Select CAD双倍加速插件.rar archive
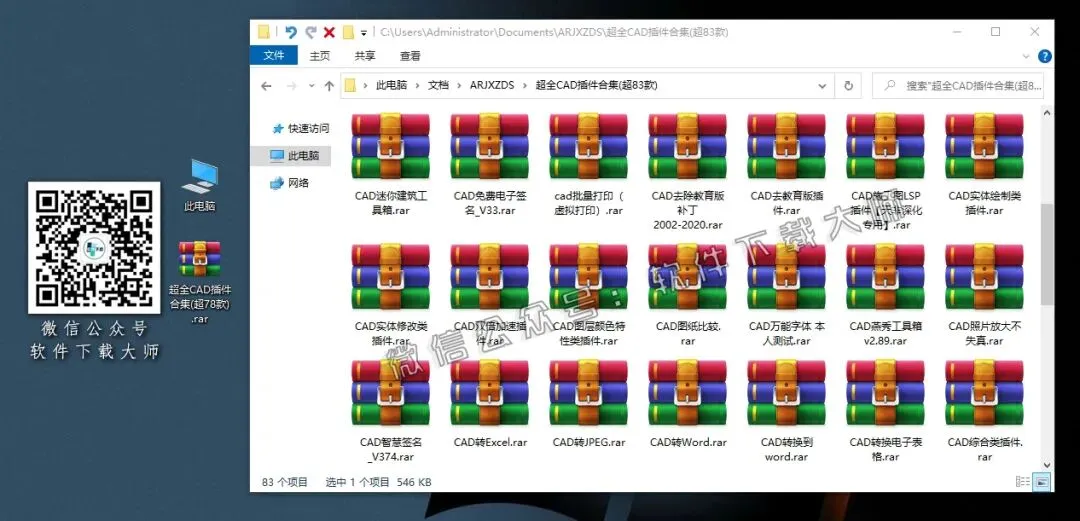Viewport: 1080px width, 521px height. (490, 295)
